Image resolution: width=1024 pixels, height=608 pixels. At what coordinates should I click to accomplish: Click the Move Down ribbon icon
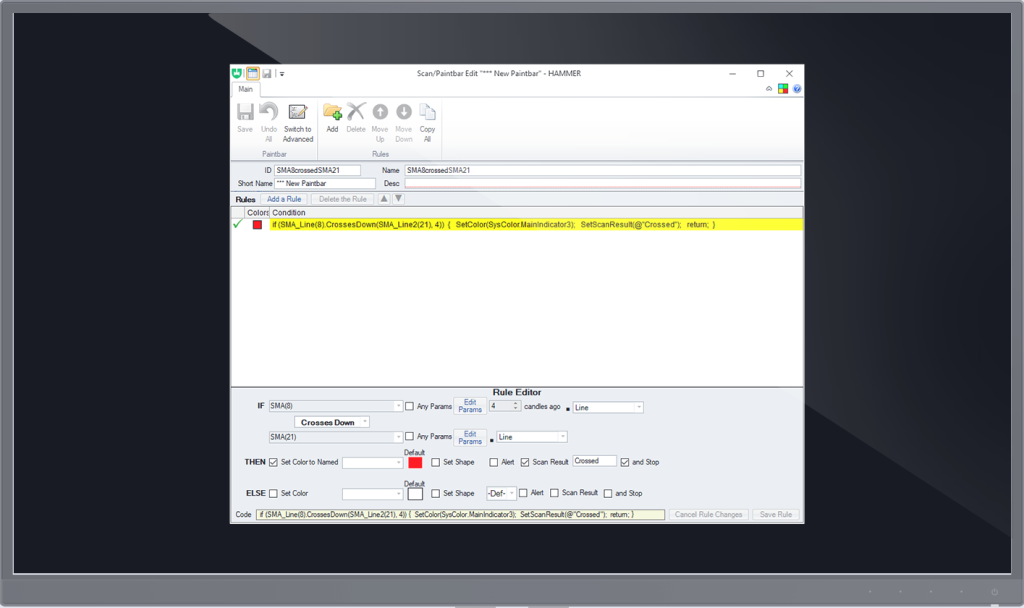tap(404, 112)
